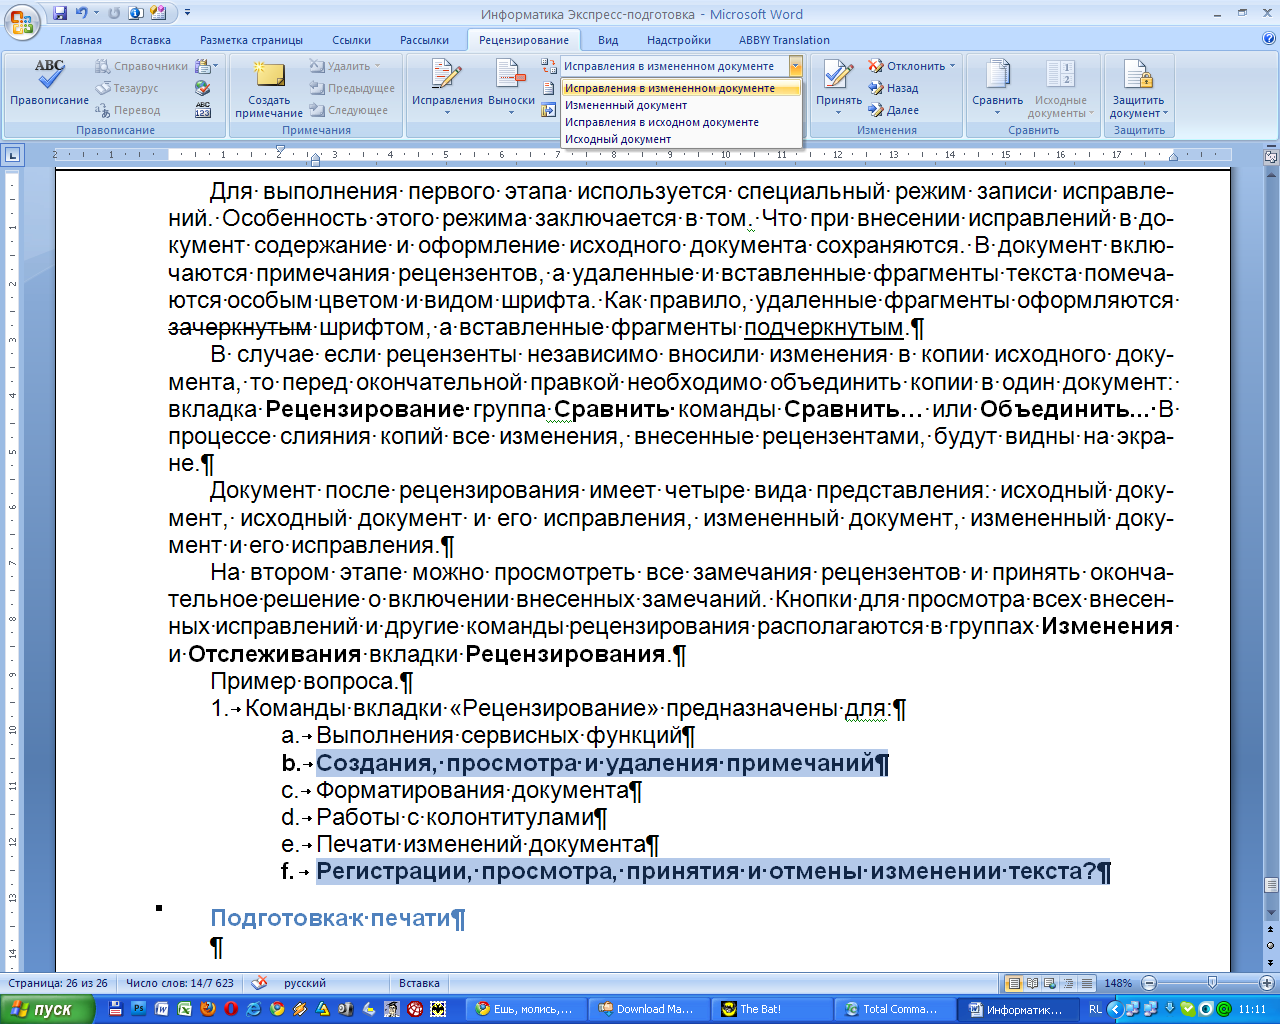Click the tab selector at ruler corner
The width and height of the screenshot is (1280, 1024).
point(12,155)
